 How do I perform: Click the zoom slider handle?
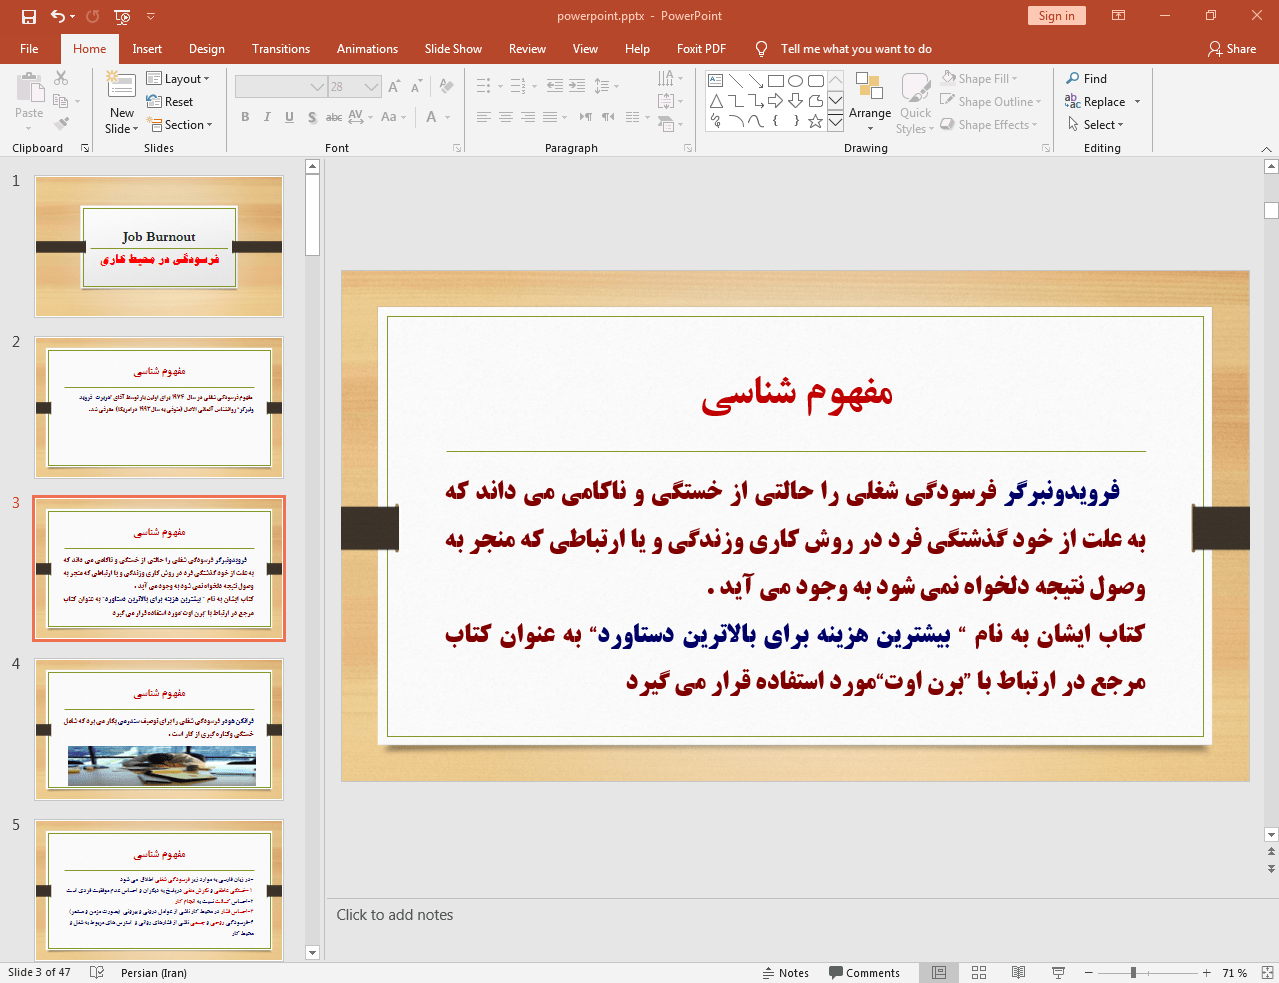[x=1133, y=973]
